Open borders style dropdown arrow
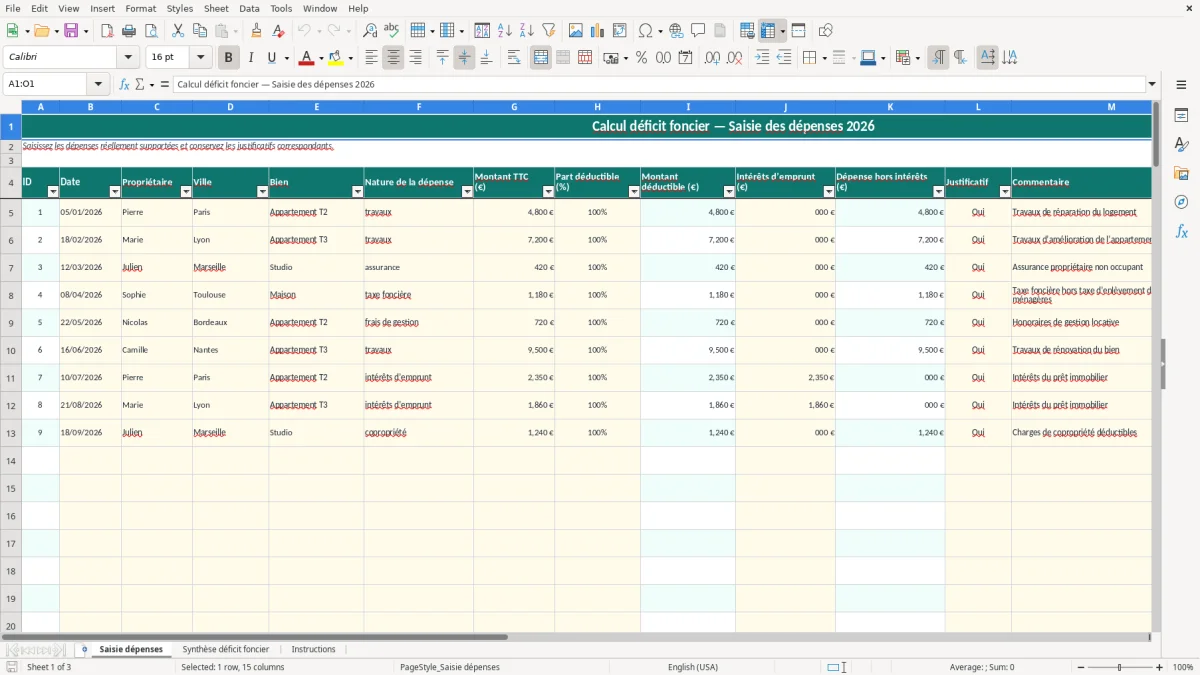 coord(823,58)
